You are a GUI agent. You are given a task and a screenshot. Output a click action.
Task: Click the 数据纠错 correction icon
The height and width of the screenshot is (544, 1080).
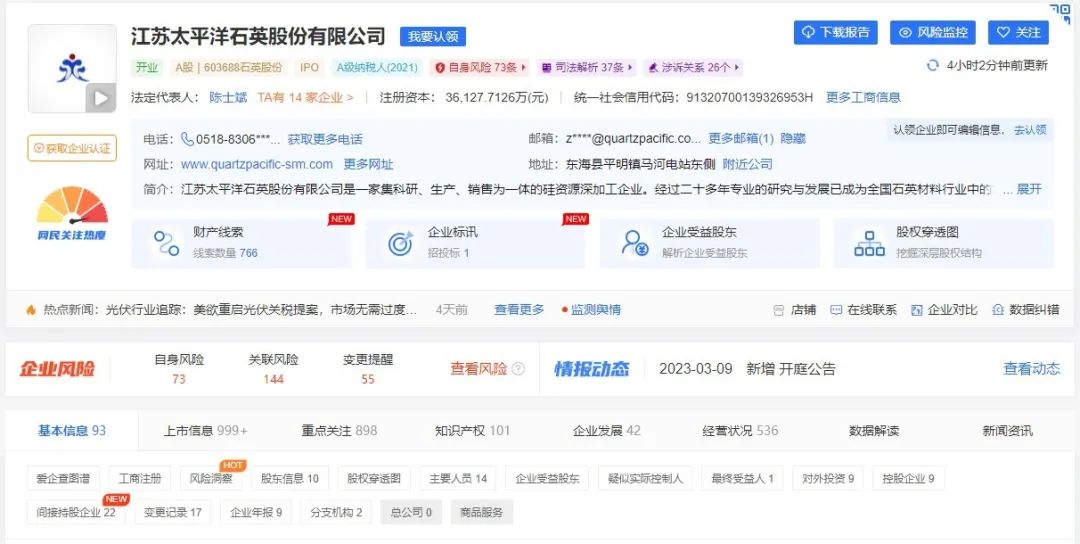[x=998, y=310]
